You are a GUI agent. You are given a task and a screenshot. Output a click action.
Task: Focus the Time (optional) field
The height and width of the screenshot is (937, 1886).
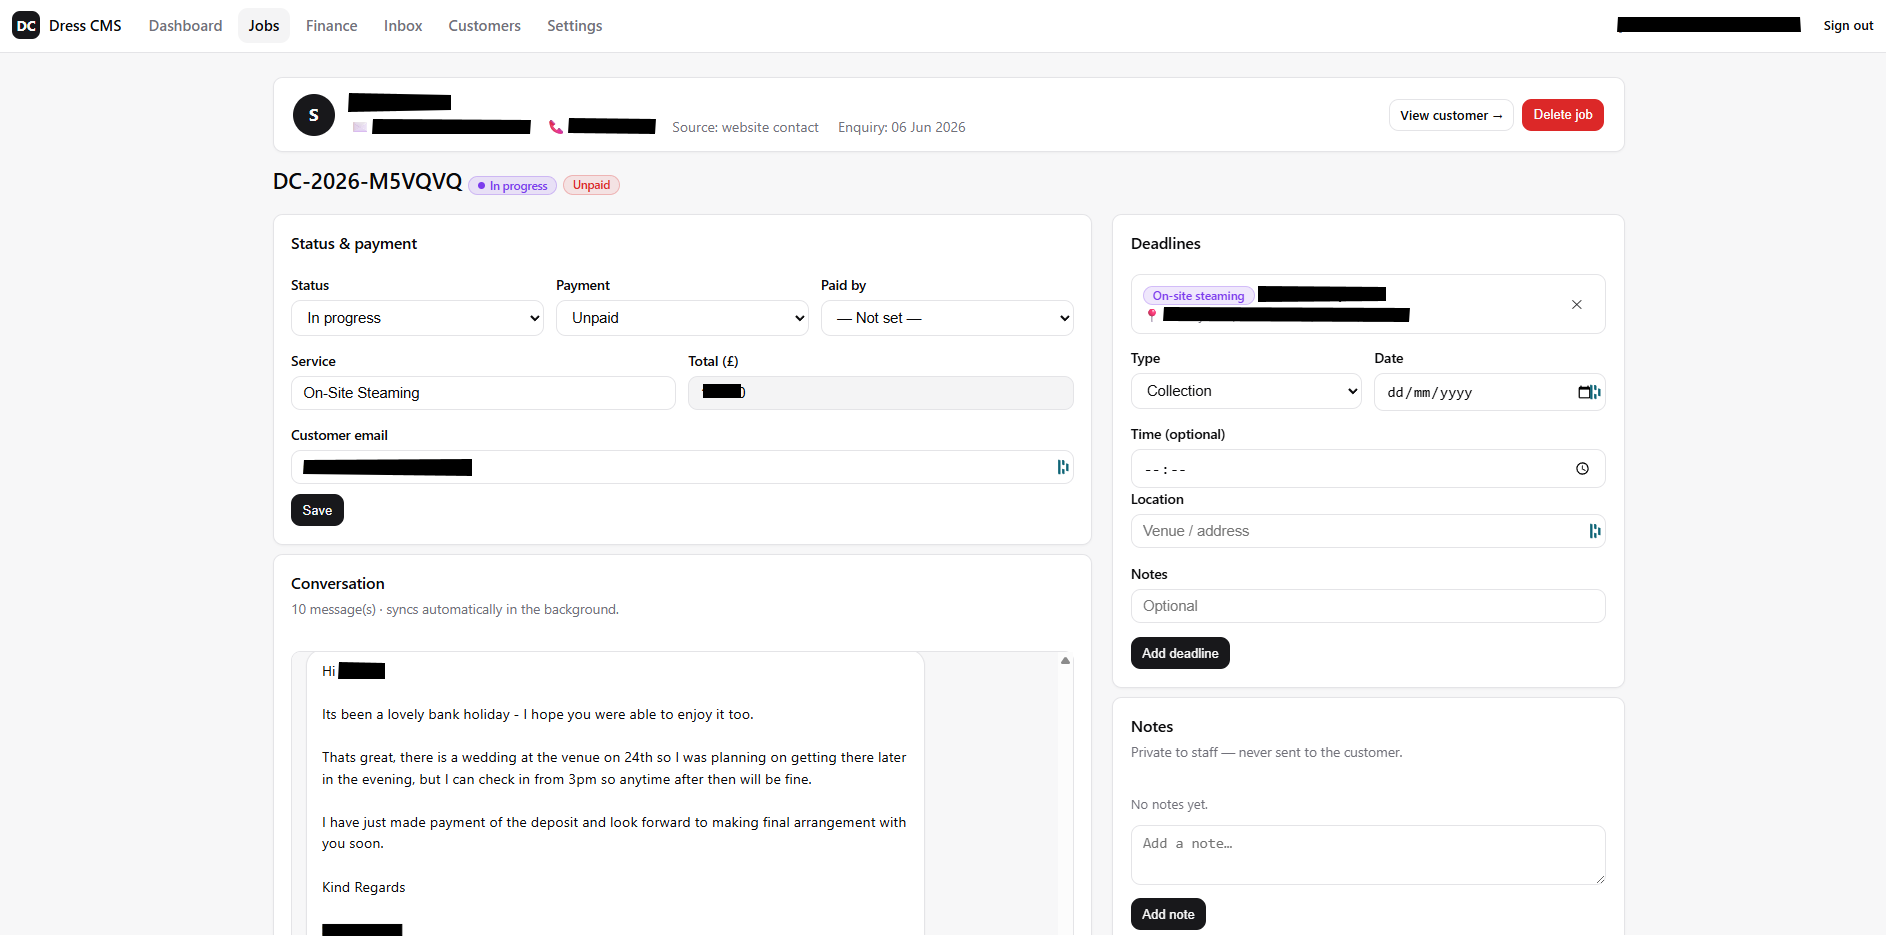pos(1368,469)
